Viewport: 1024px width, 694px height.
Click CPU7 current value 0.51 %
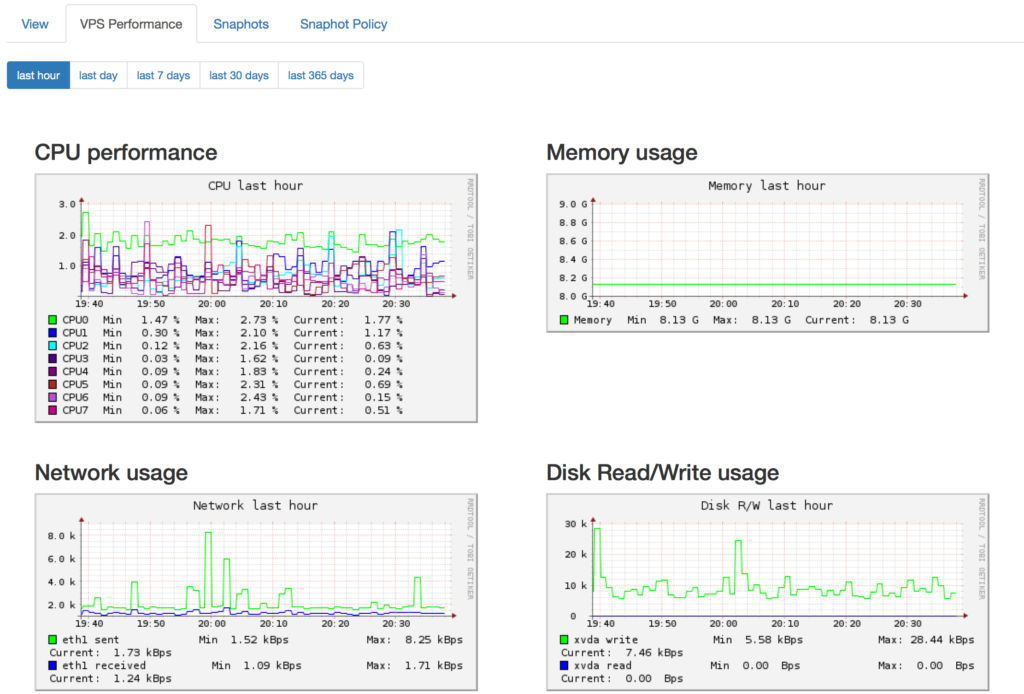pos(383,410)
